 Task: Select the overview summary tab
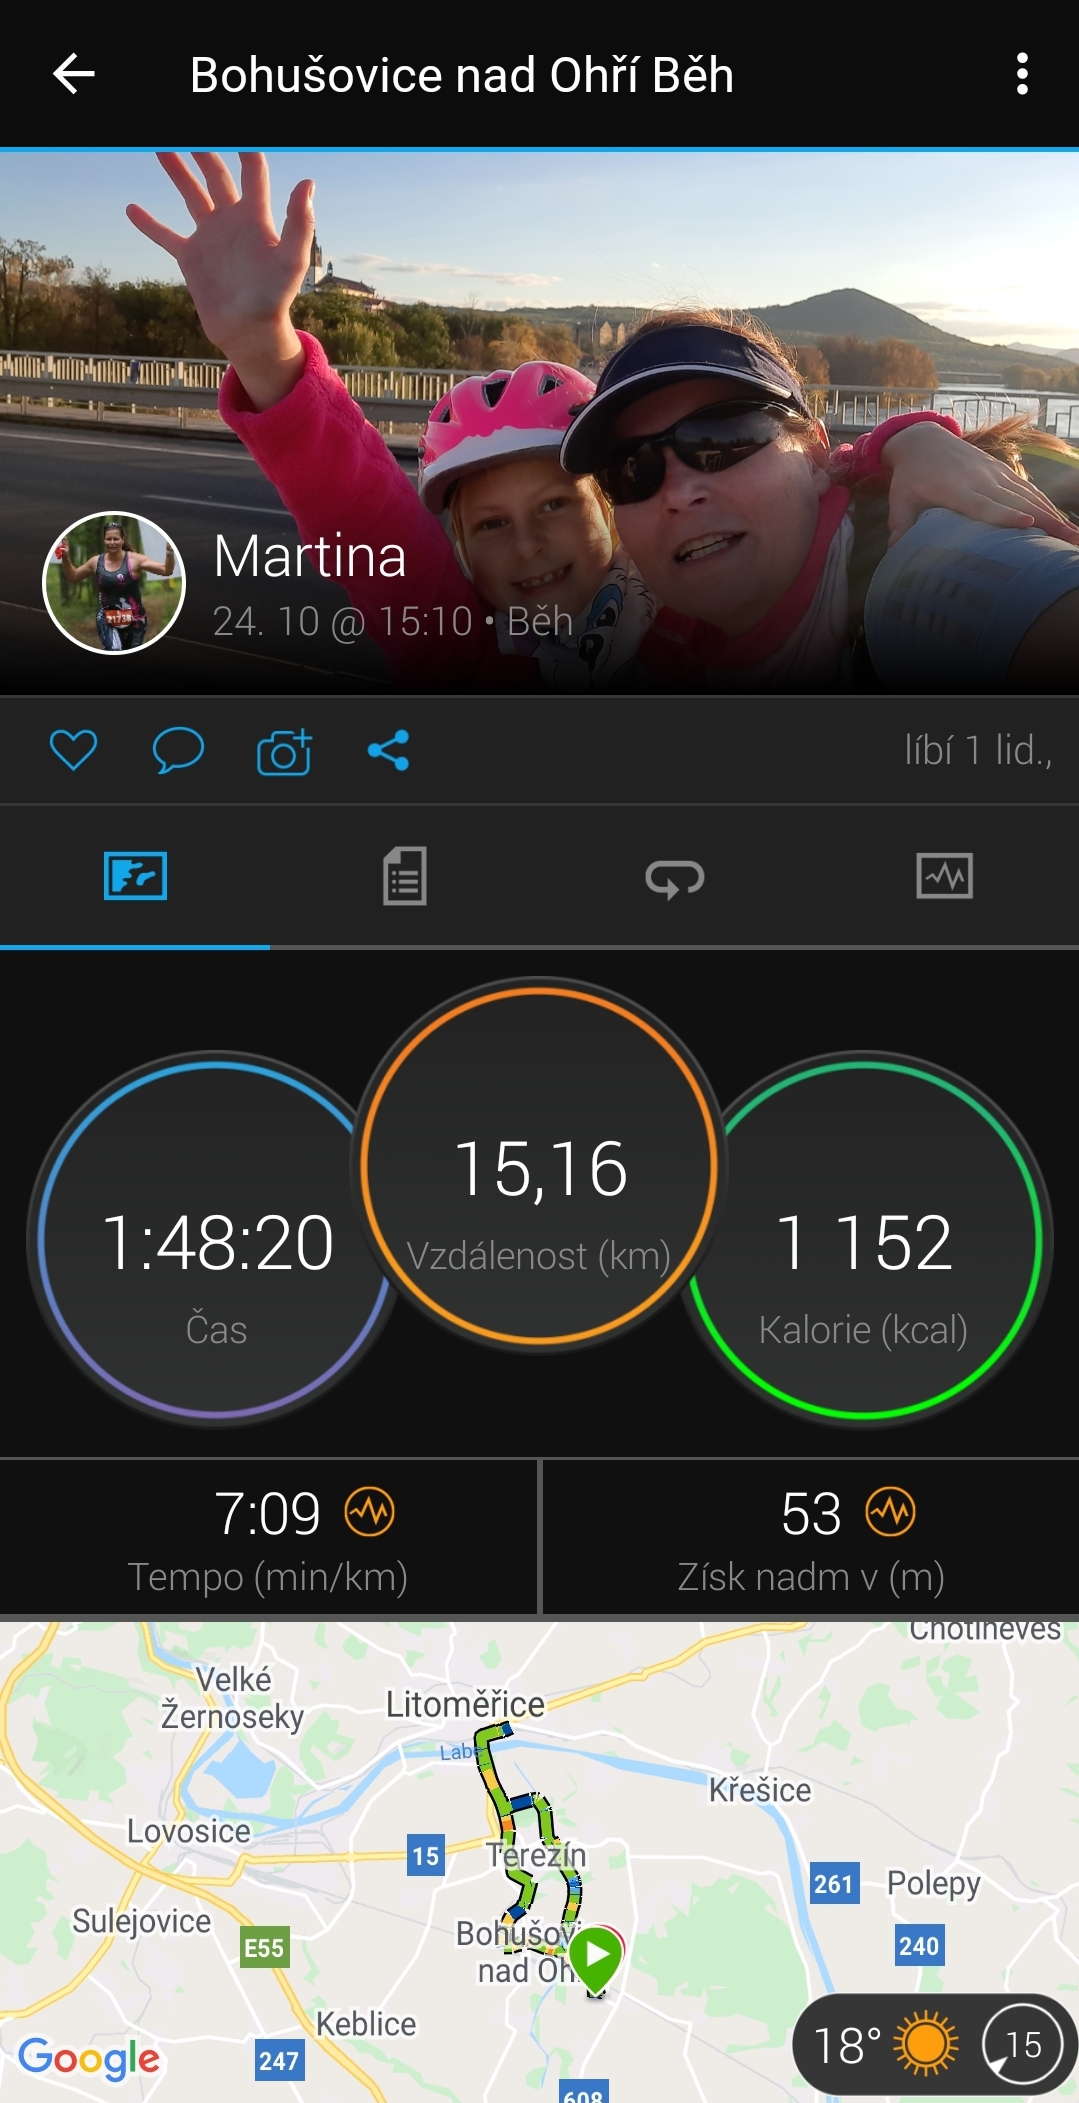(135, 876)
